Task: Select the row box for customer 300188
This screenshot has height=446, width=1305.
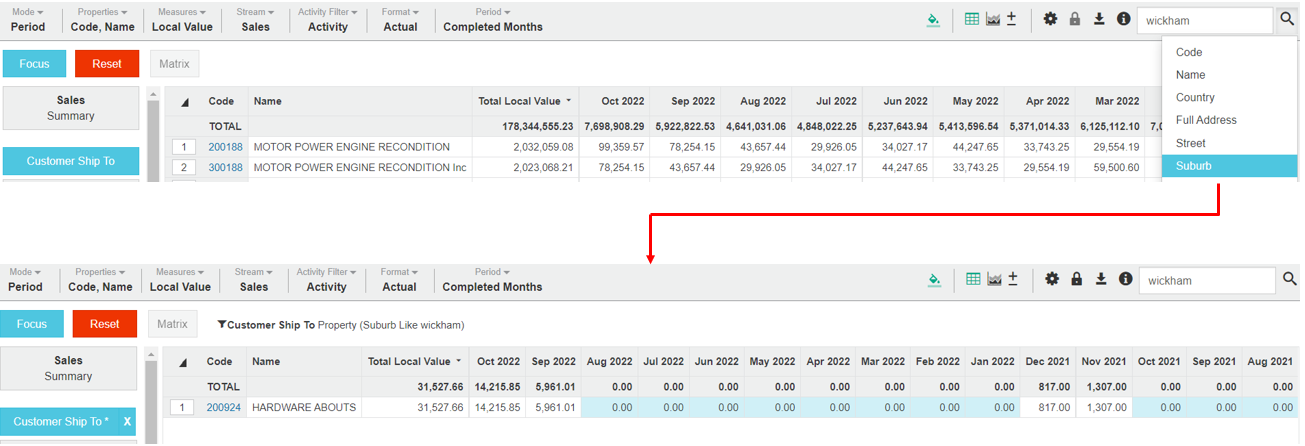Action: click(184, 168)
